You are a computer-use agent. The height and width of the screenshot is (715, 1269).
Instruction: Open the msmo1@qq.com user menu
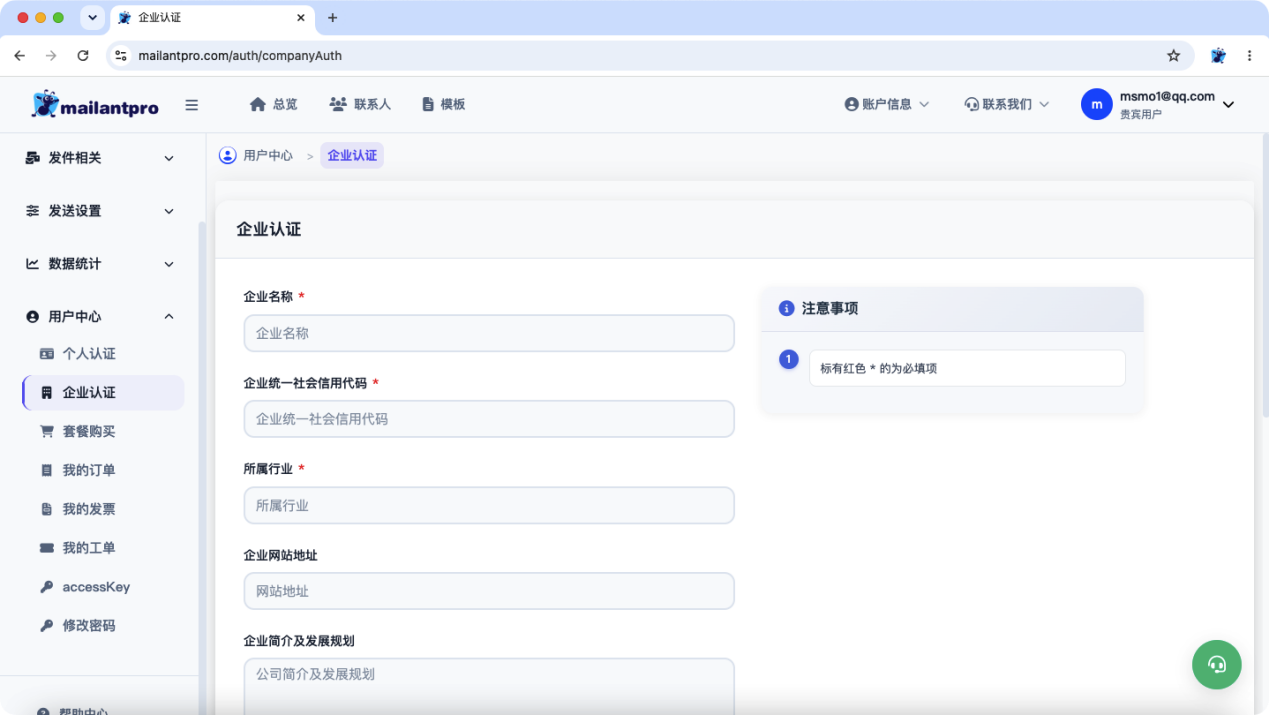[1158, 104]
